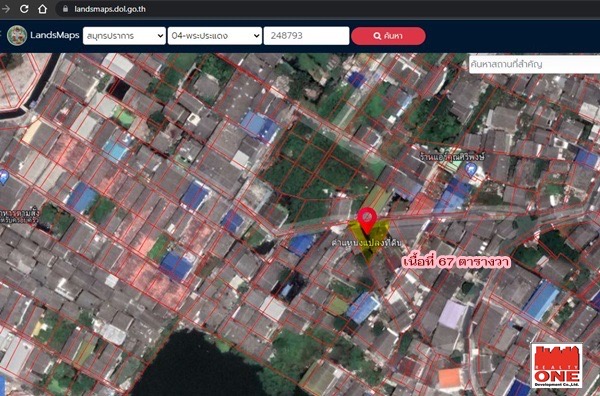Image resolution: width=600 pixels, height=396 pixels.
Task: Click the blue place marker at the map's left edge
Action: (x=3, y=178)
